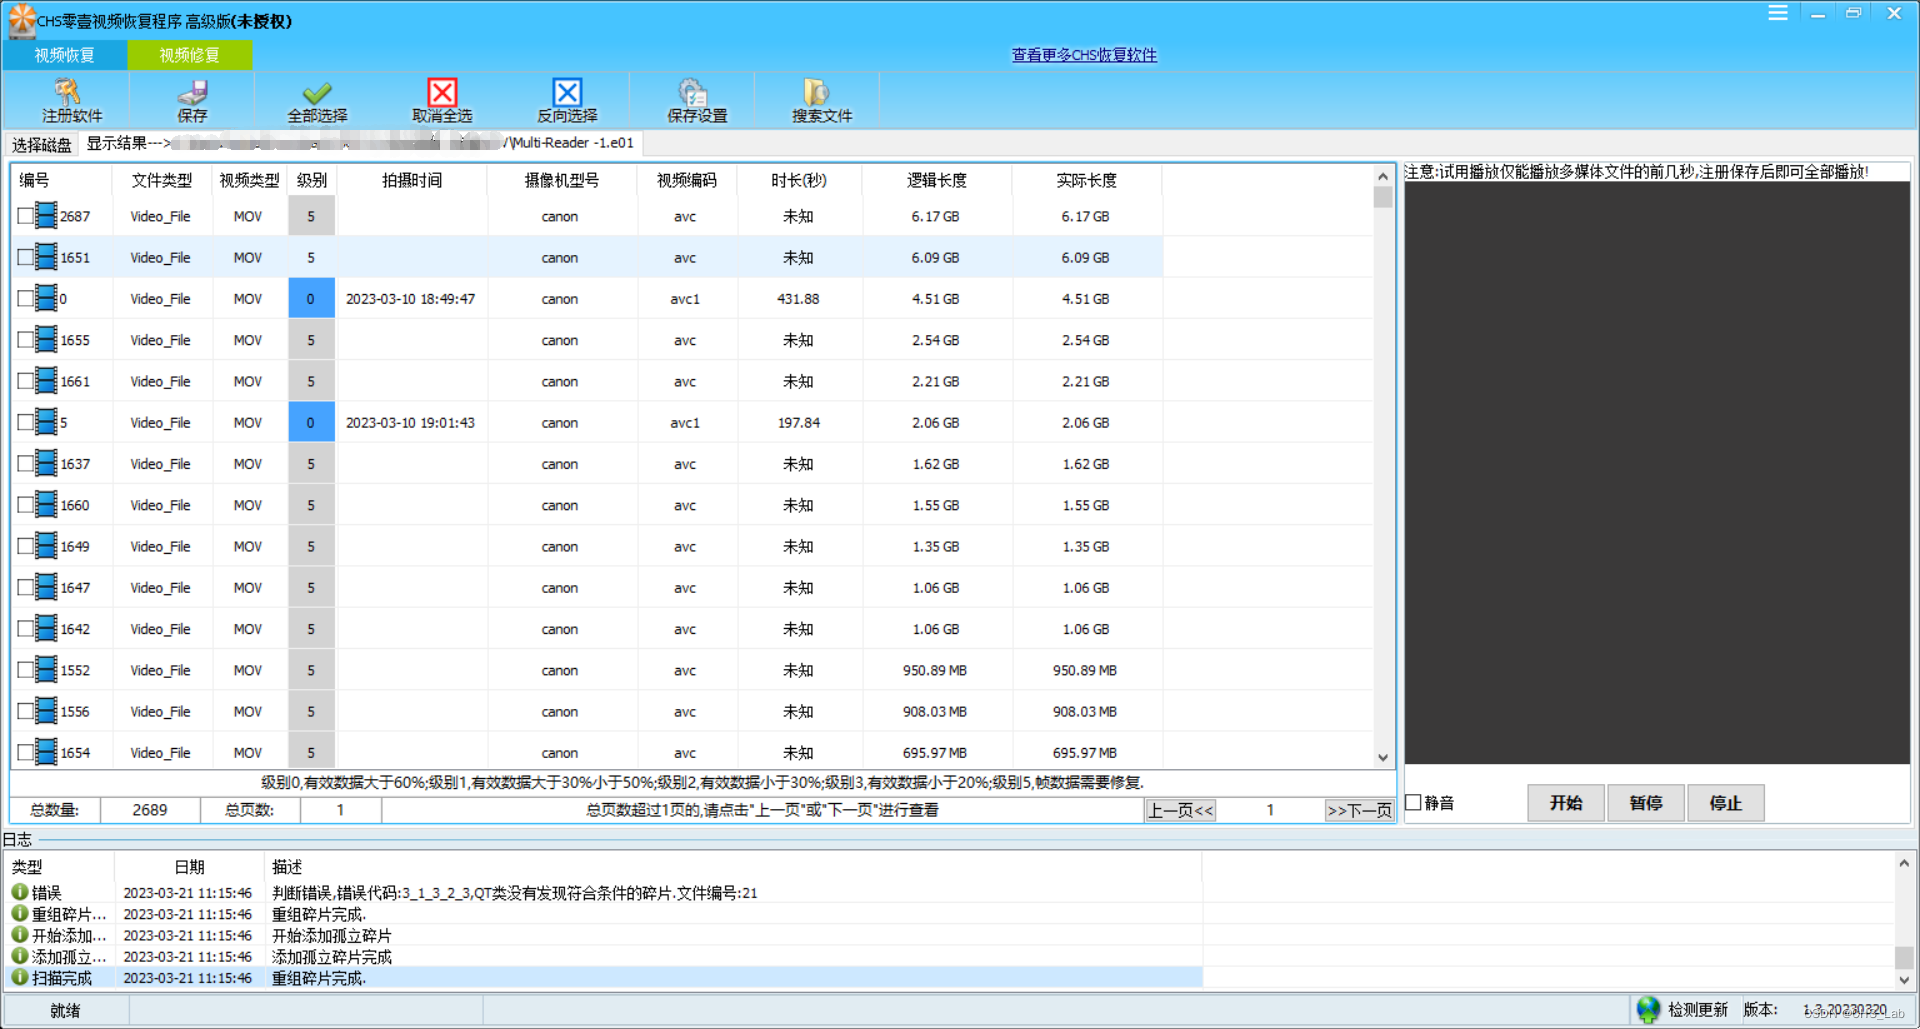Click the blue level 0 cell of file 5

[311, 422]
